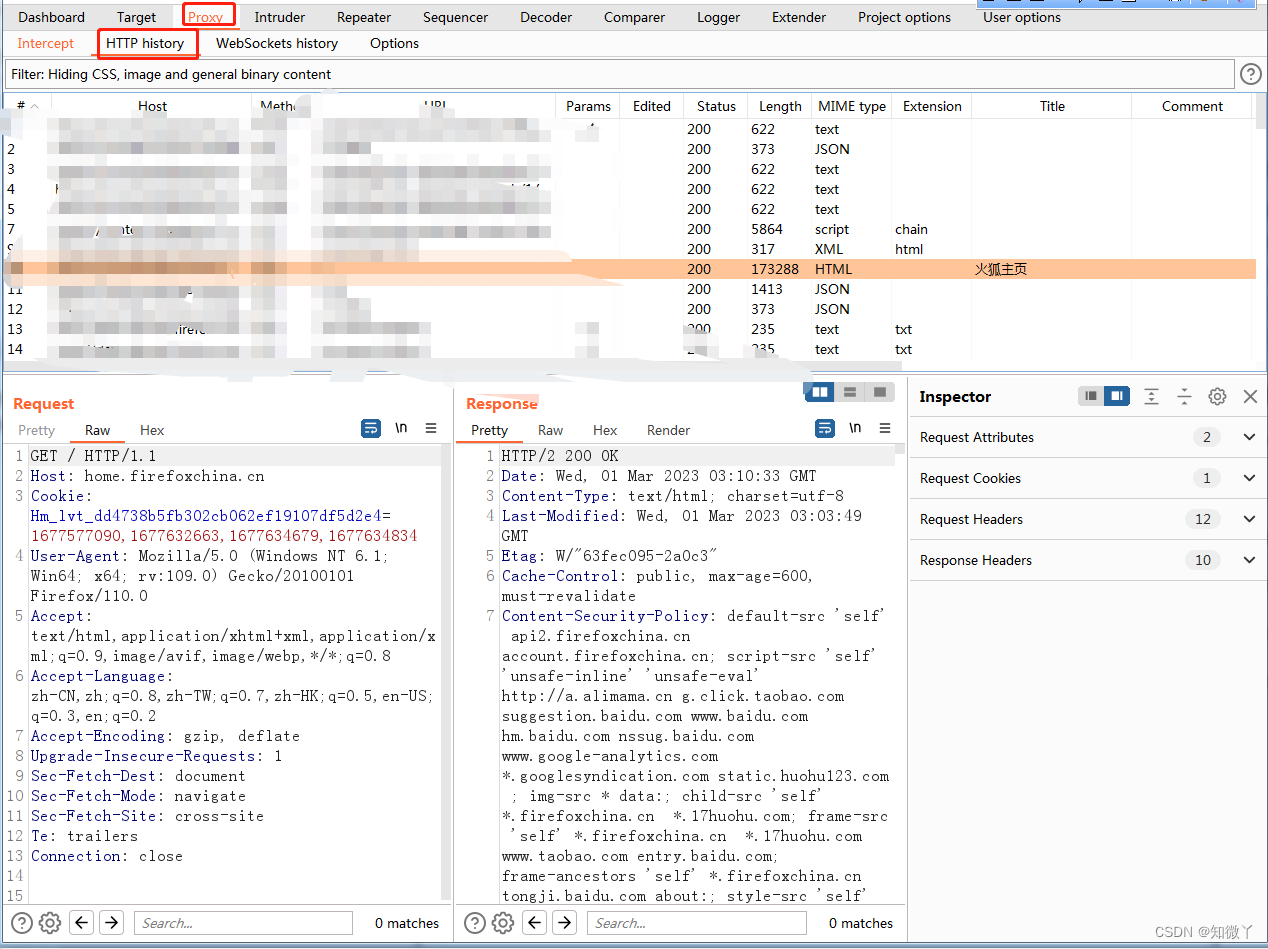Switch to the WebSockets history tab

tap(277, 43)
